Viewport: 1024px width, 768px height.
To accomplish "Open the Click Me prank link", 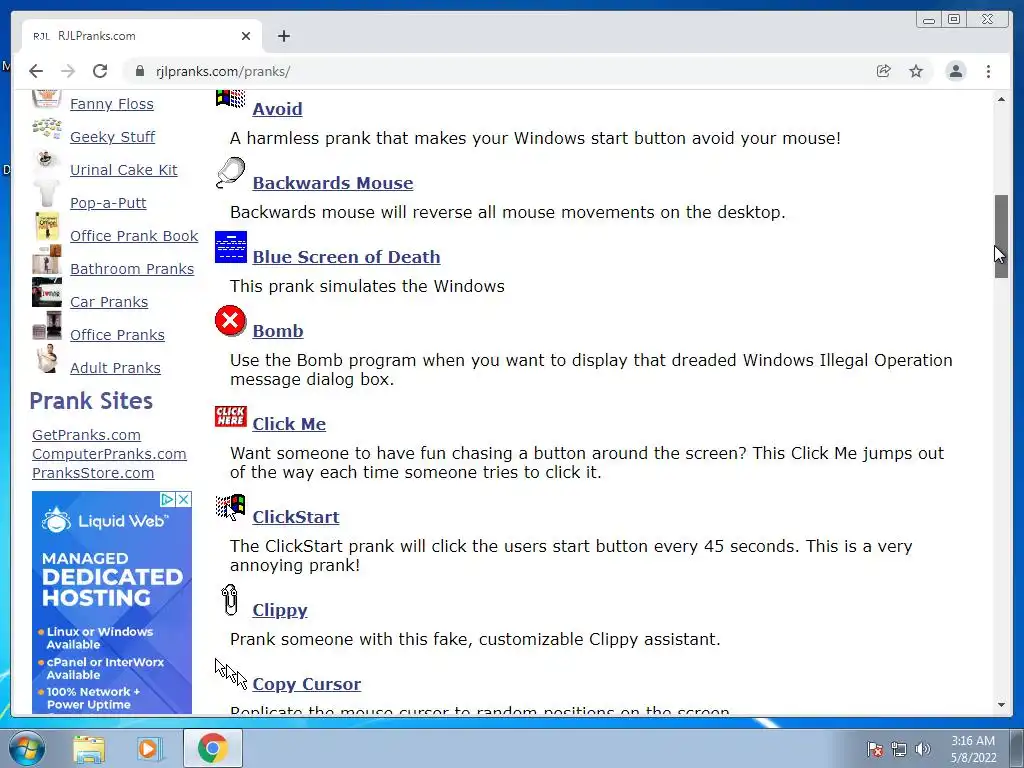I will click(x=289, y=424).
